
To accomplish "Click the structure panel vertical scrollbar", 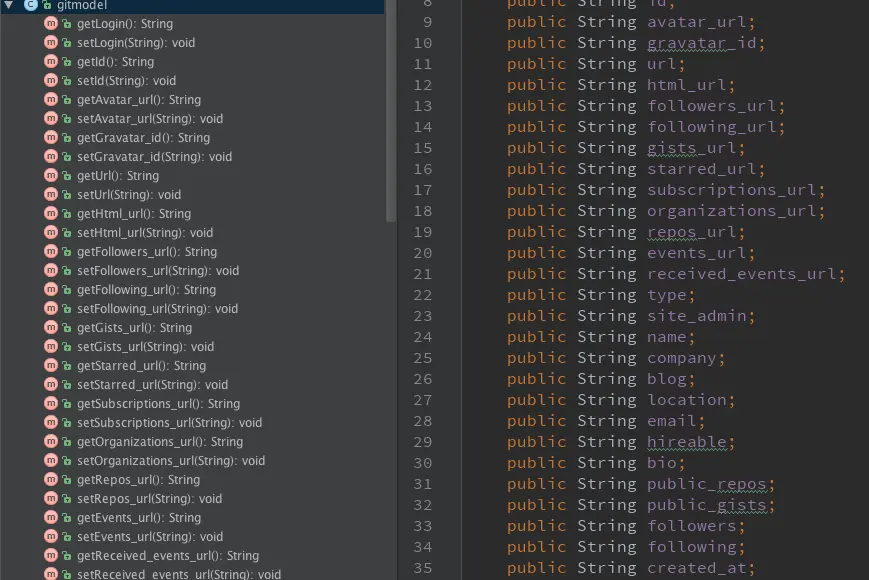I will 391,111.
